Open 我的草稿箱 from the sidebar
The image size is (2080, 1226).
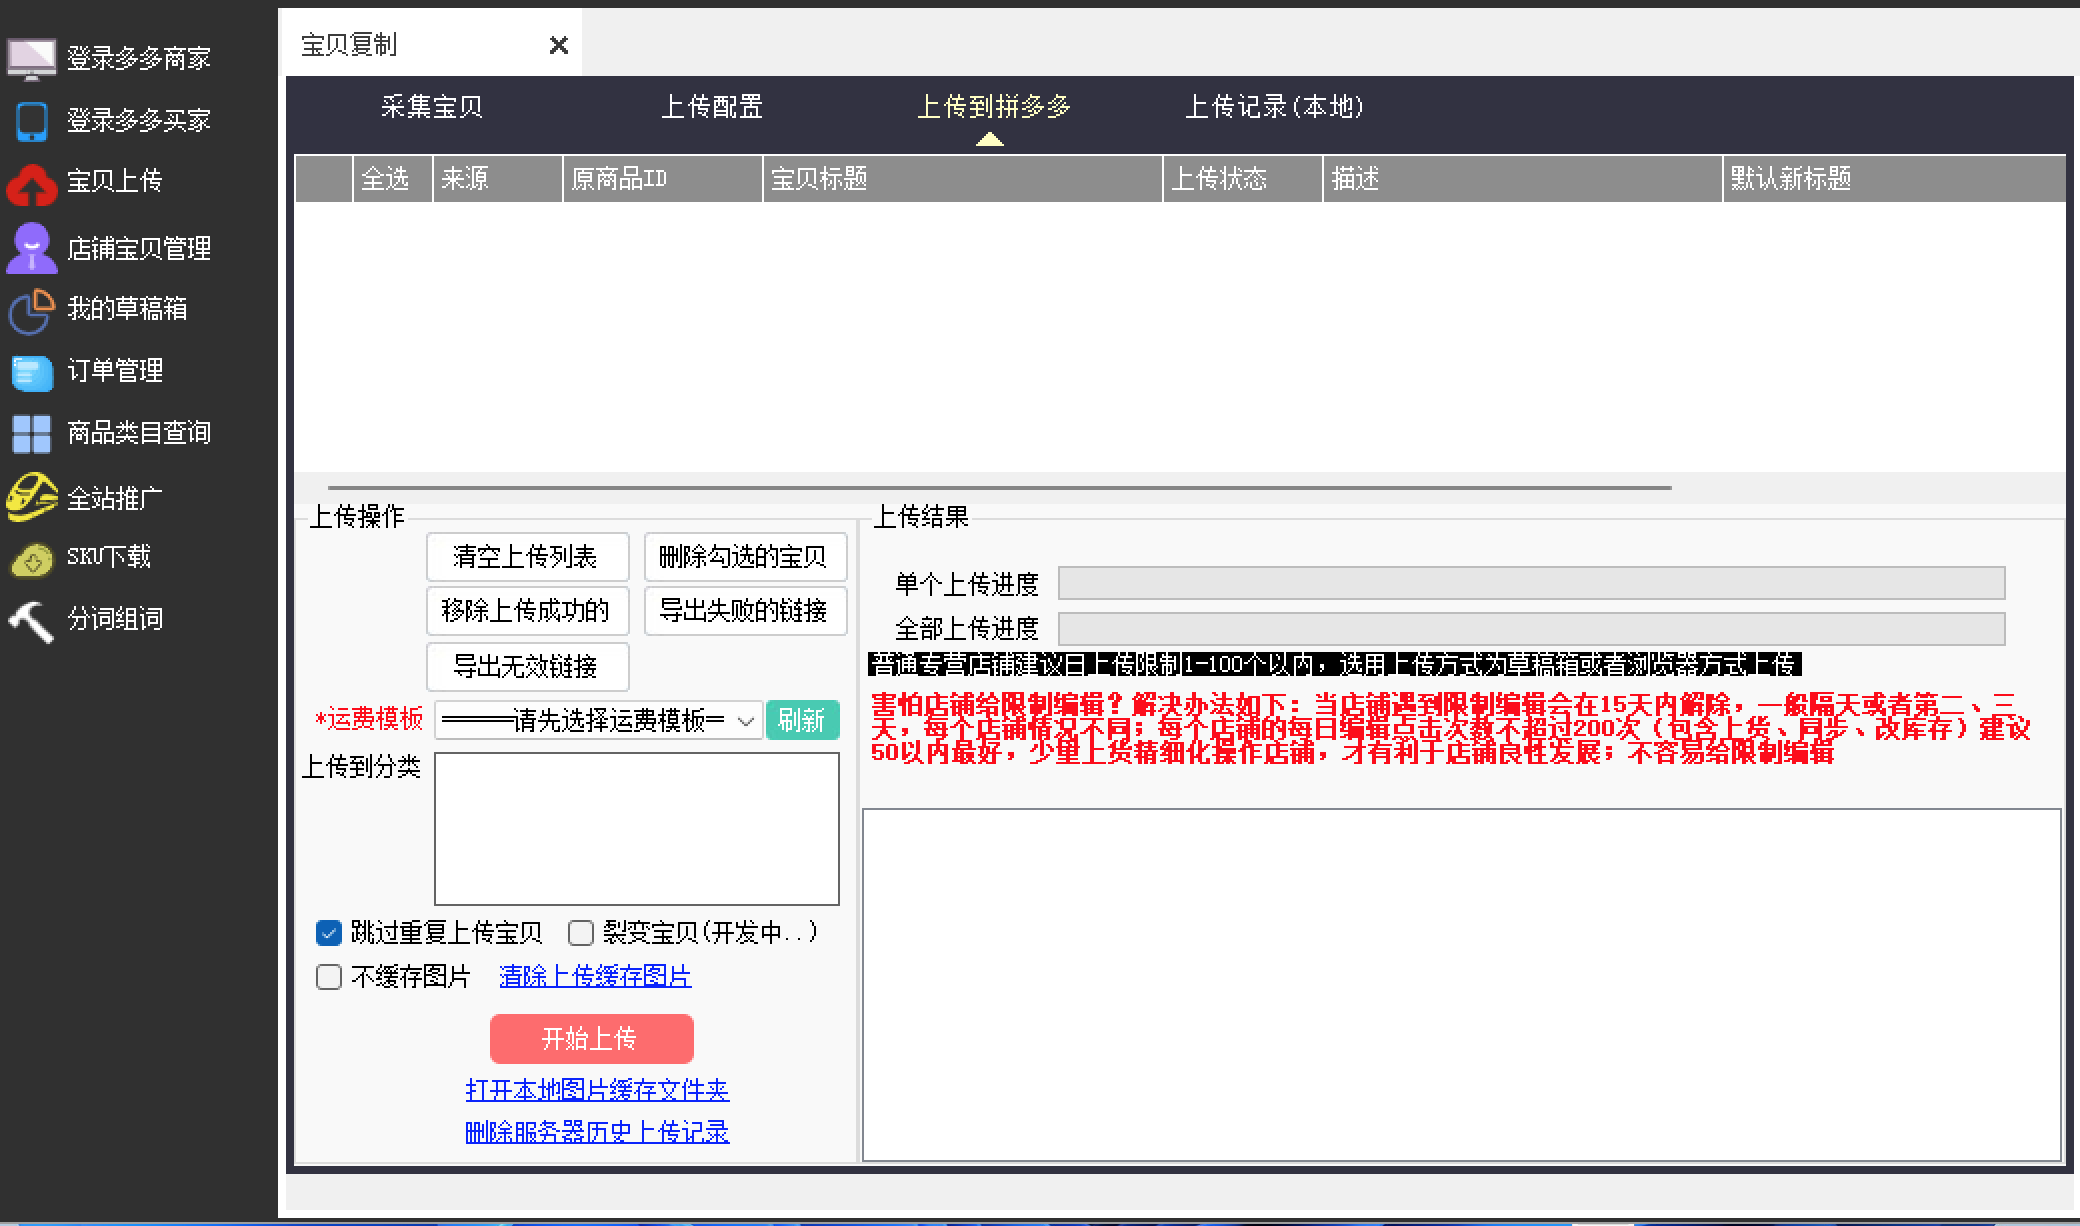[127, 309]
